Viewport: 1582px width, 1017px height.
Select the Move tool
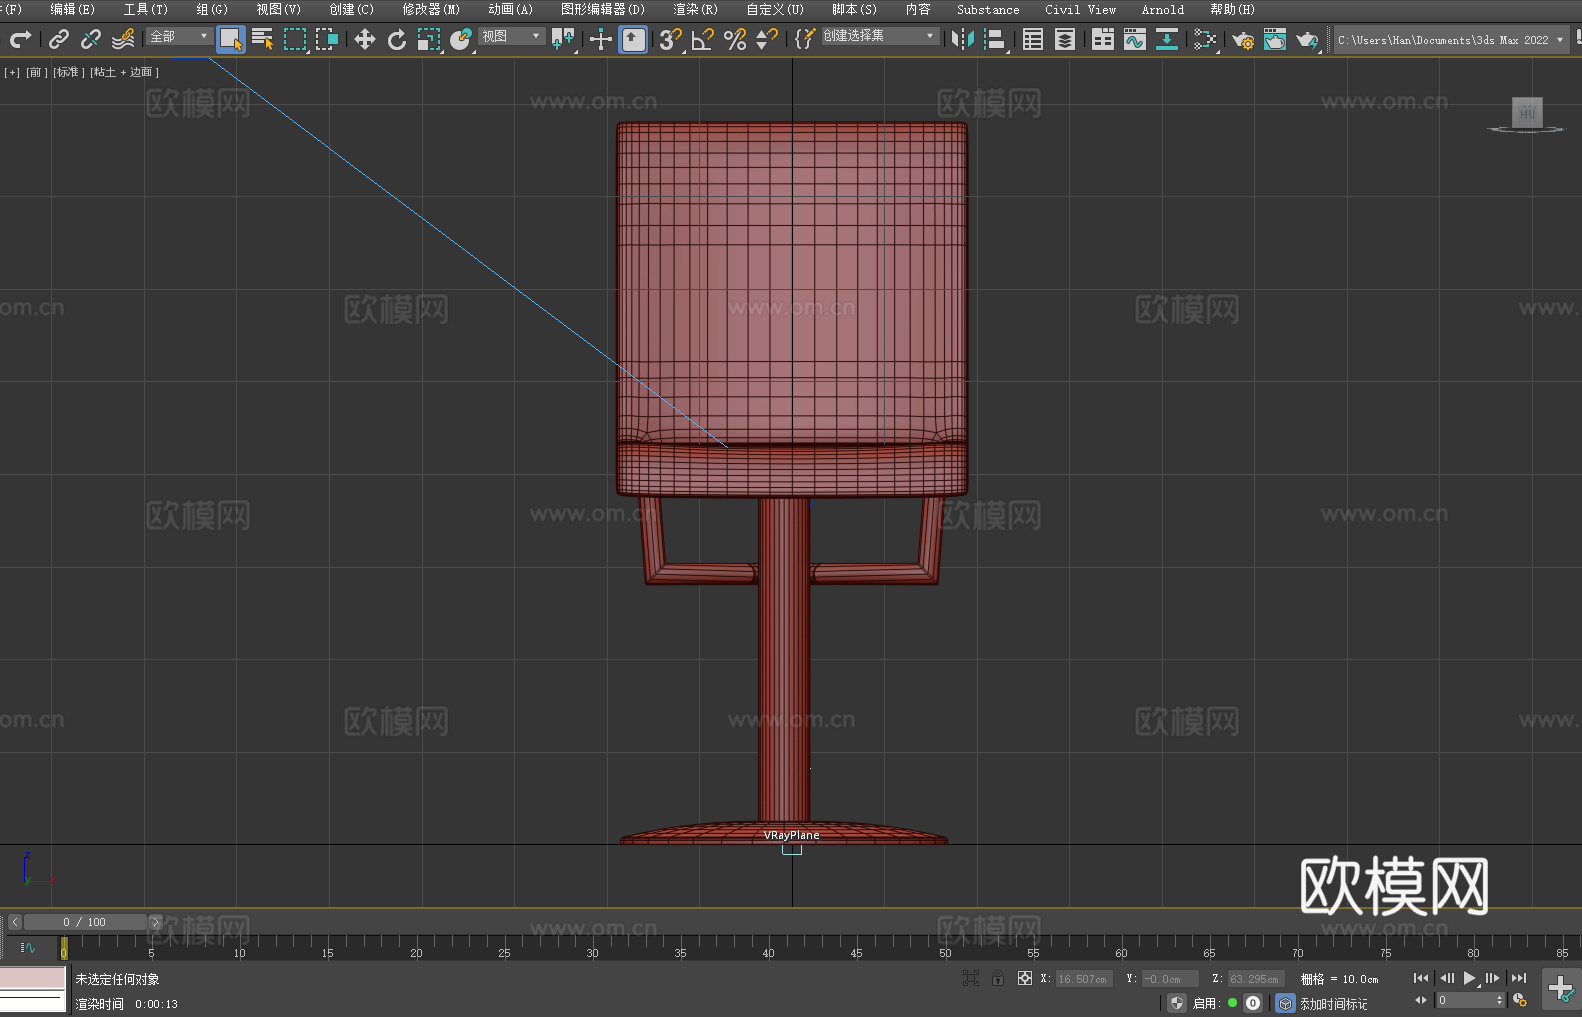[x=365, y=39]
